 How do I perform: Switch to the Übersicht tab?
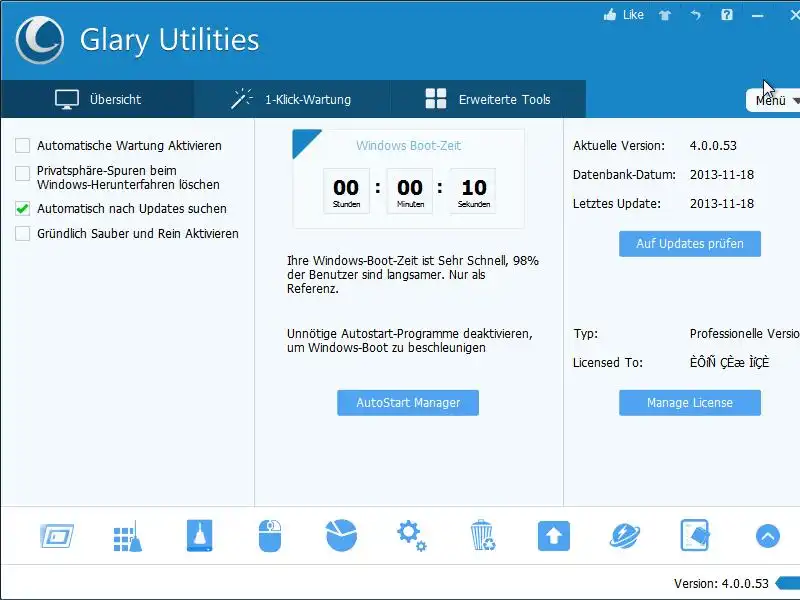click(x=97, y=99)
